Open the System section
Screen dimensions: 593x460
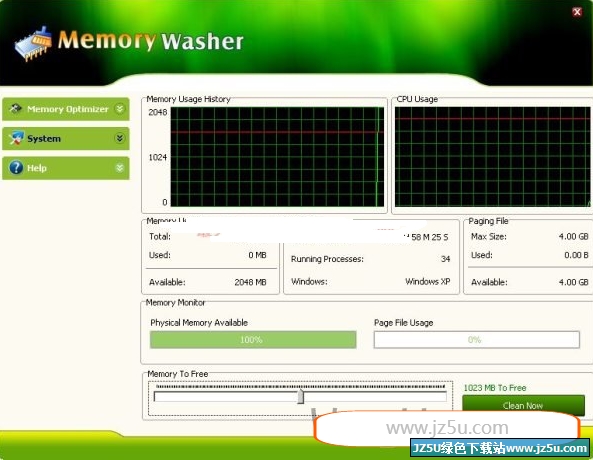pyautogui.click(x=66, y=138)
